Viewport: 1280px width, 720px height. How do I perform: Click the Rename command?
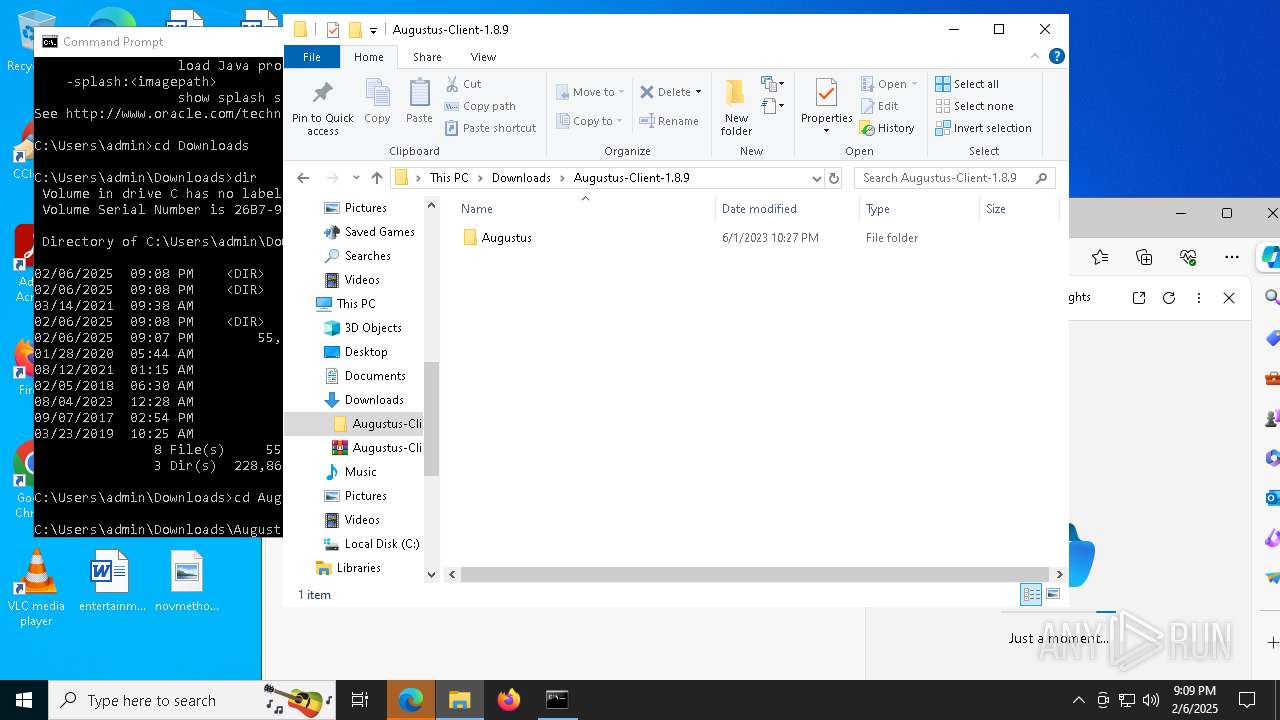click(670, 121)
